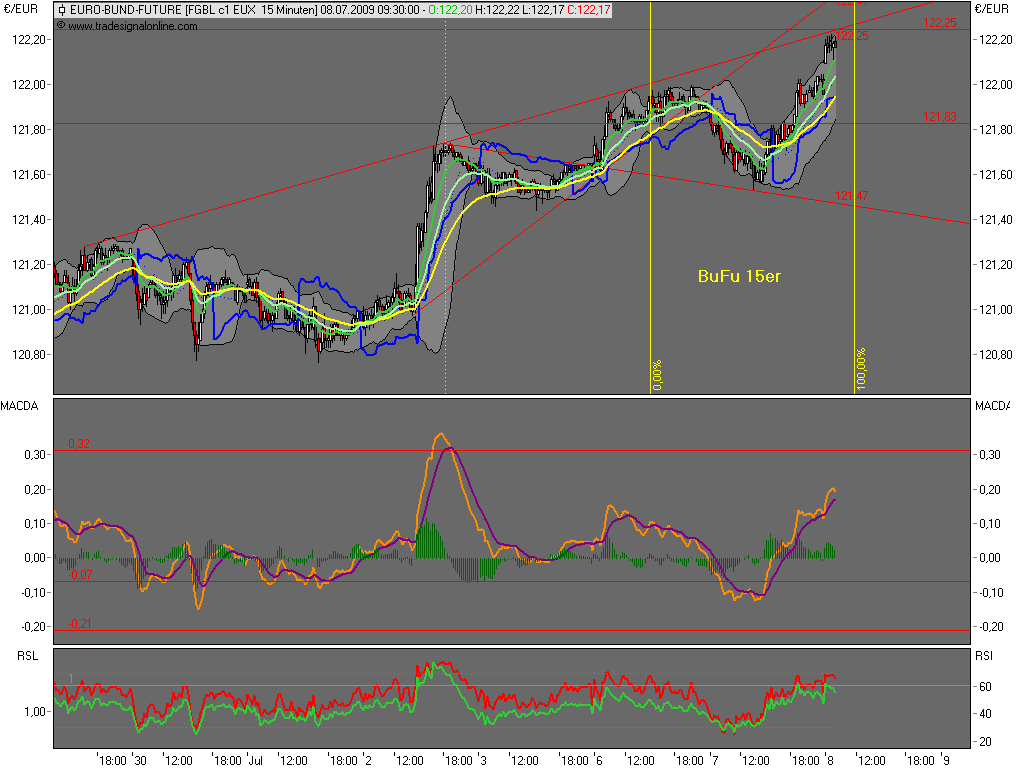Select the EURO-BUND-FUTURE chart title text
This screenshot has width=1024, height=768.
point(126,10)
